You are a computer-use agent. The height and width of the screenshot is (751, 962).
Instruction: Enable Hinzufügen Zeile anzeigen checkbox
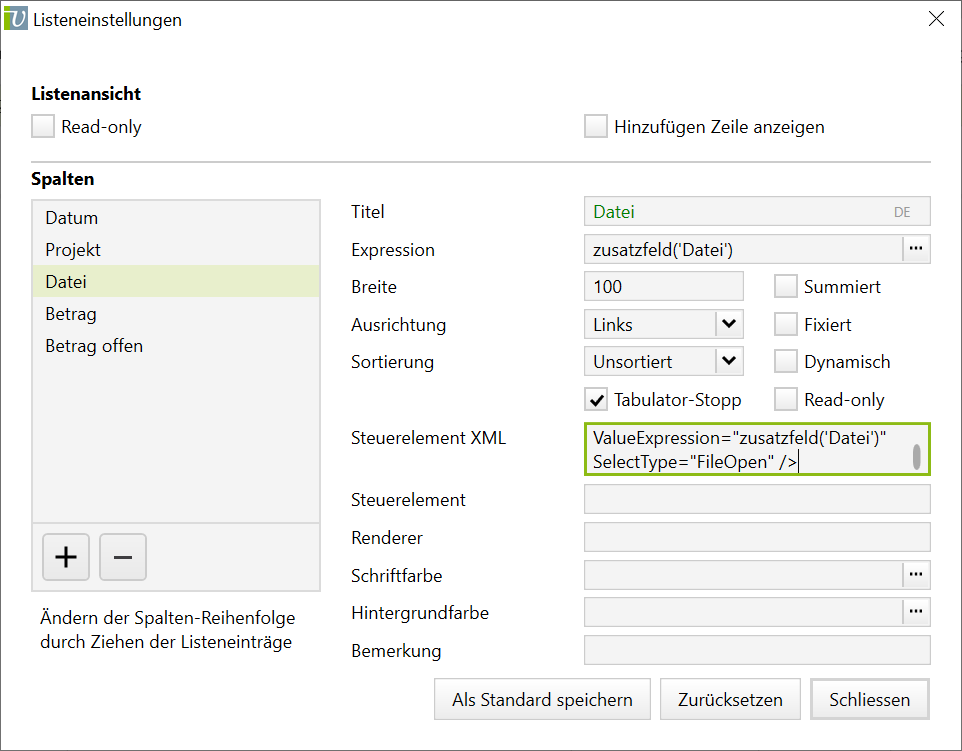(x=596, y=127)
